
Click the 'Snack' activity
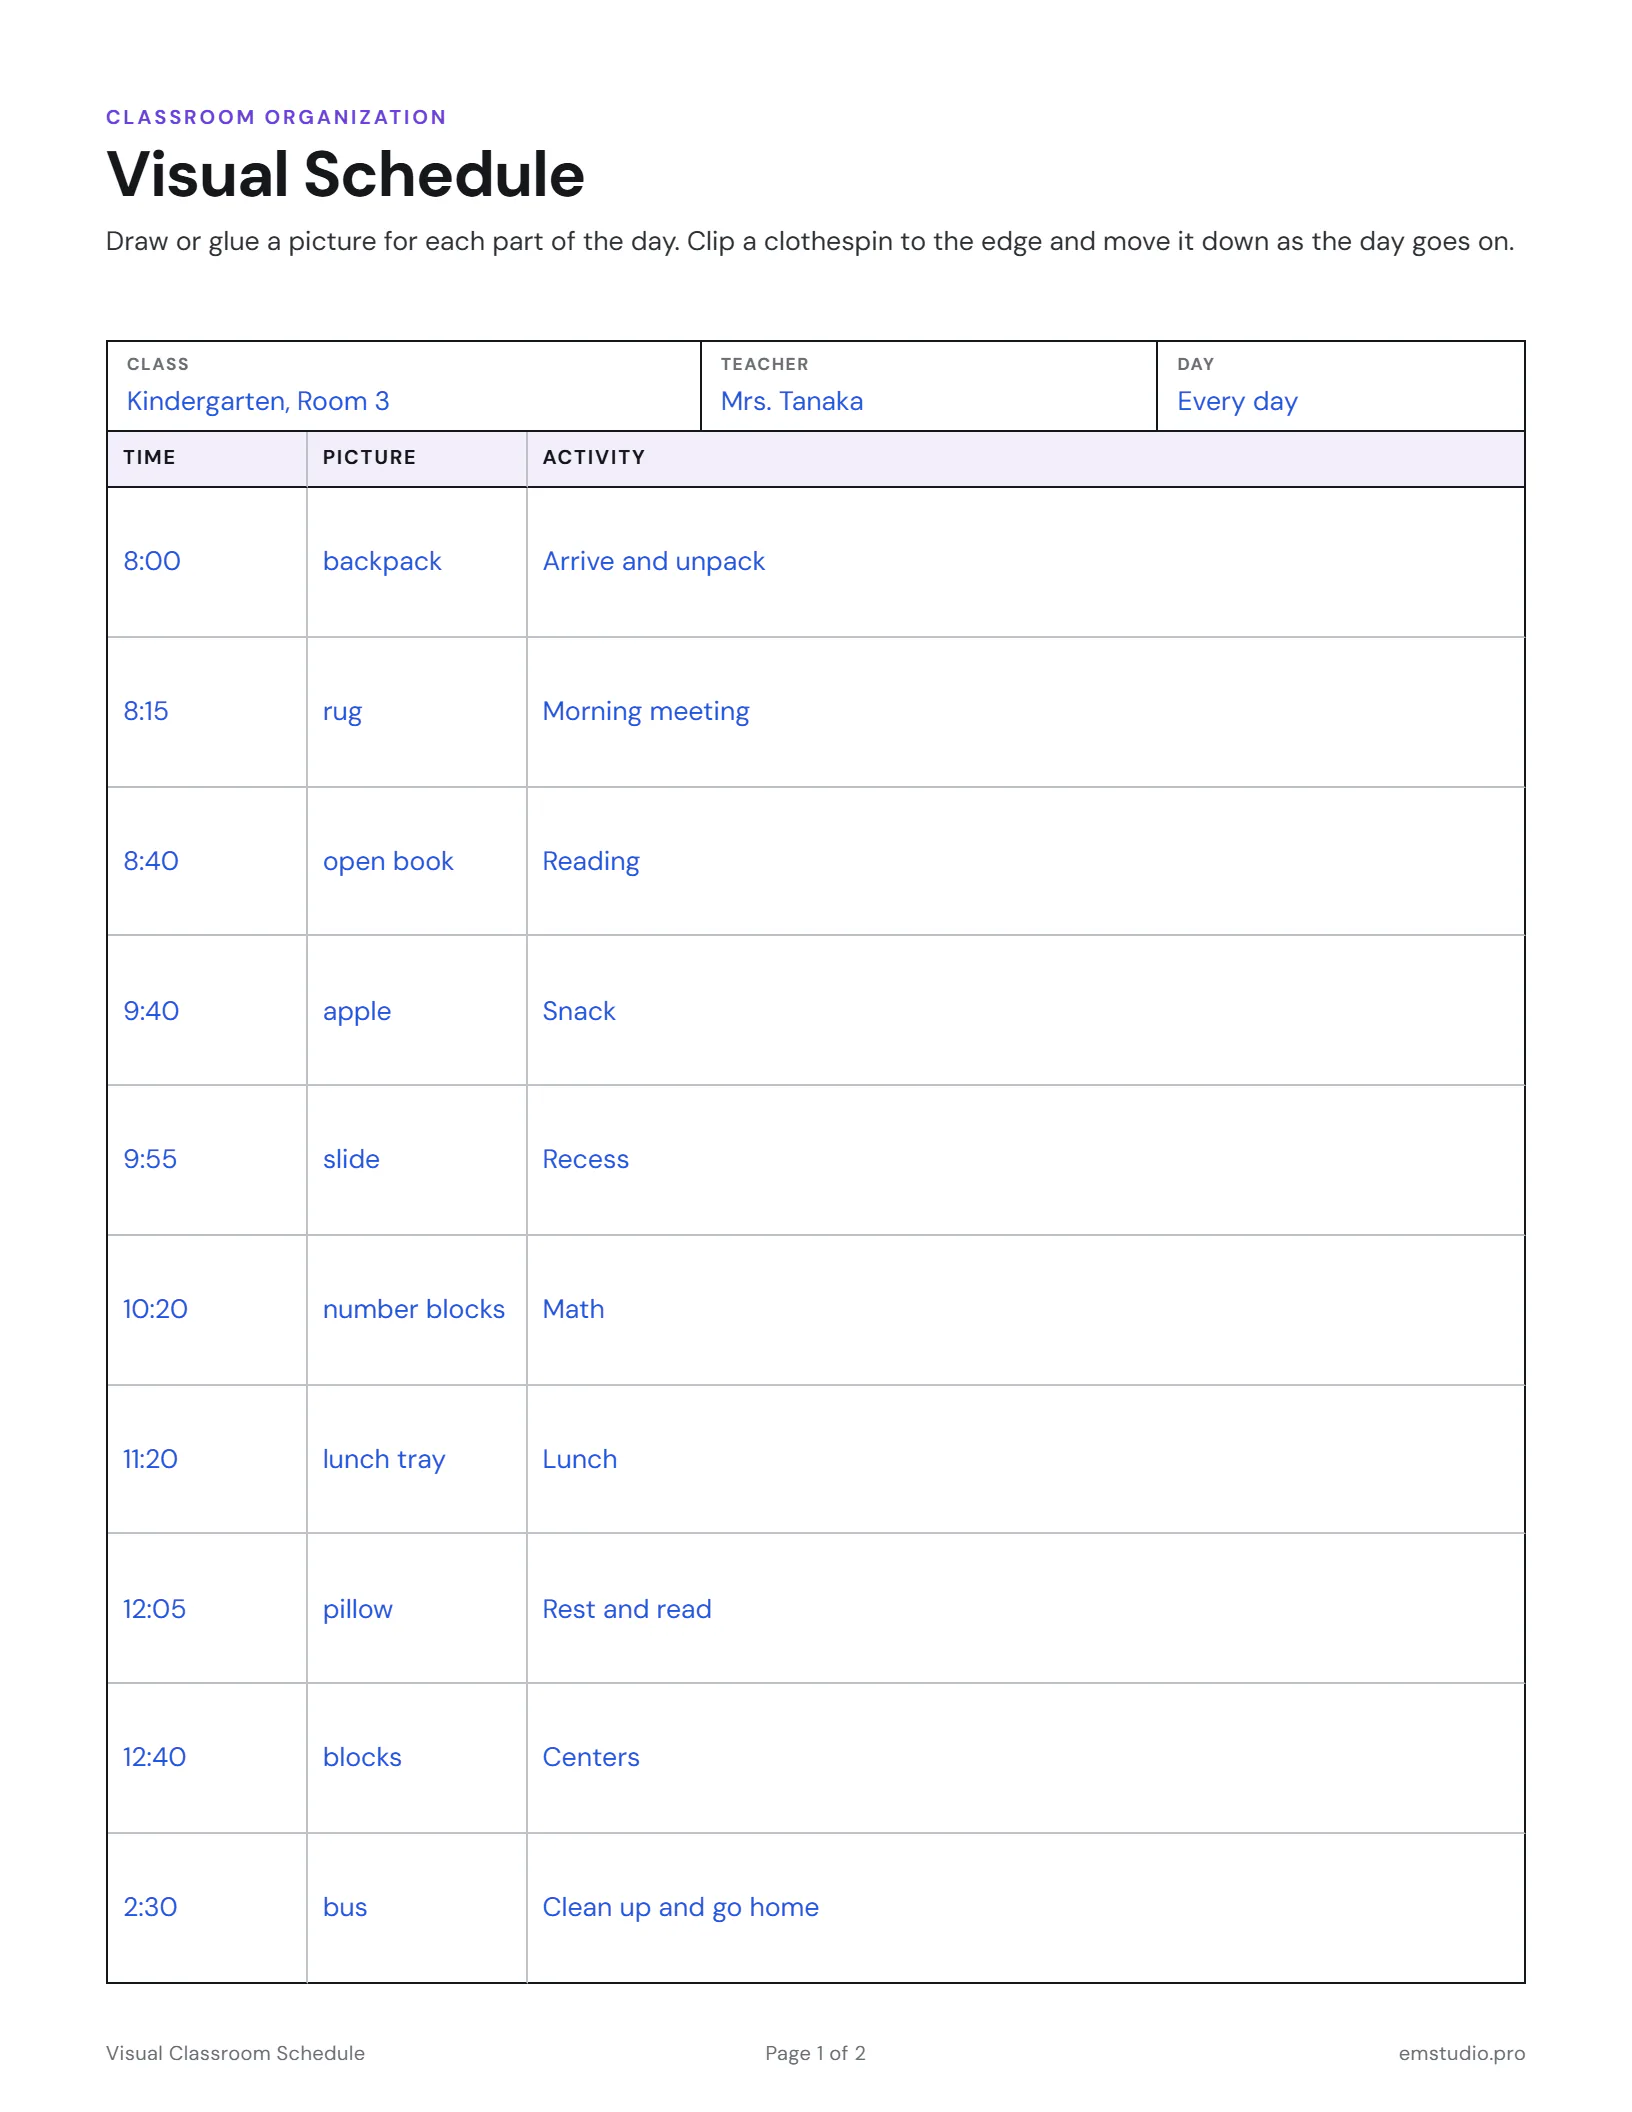click(x=1025, y=1010)
